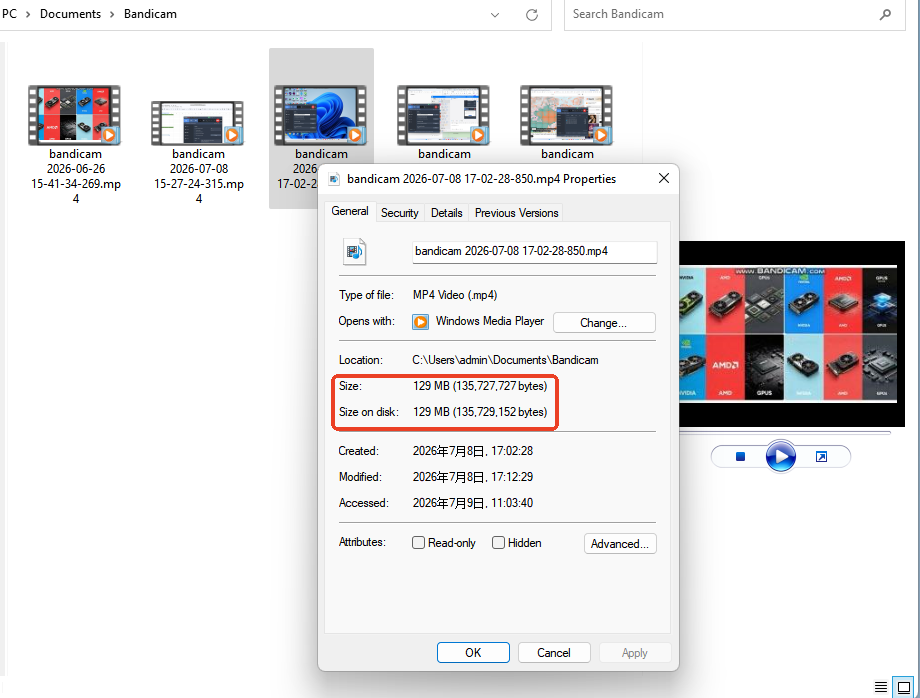Screen dimensions: 920x698
Task: Toggle the Hidden attribute checkbox
Action: pos(498,543)
